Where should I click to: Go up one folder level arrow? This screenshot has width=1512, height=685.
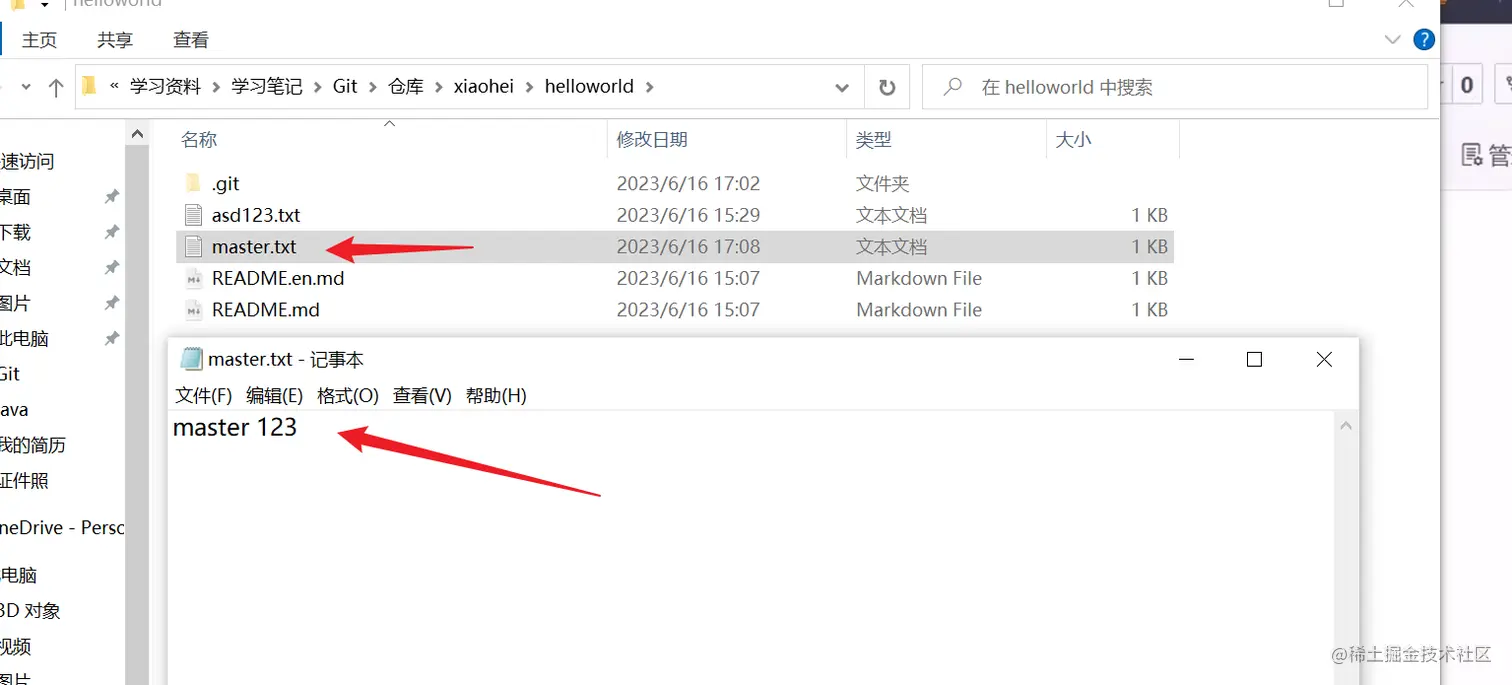(x=56, y=87)
